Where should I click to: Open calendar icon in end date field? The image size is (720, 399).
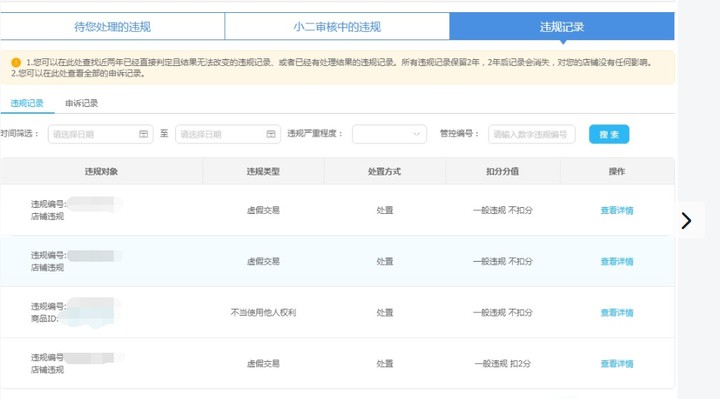(x=271, y=134)
